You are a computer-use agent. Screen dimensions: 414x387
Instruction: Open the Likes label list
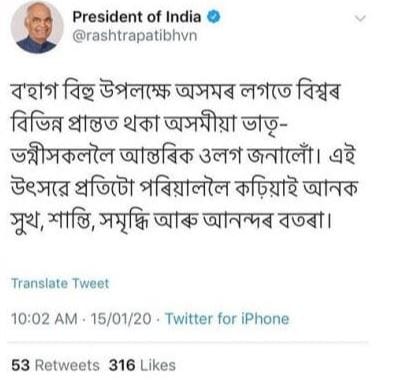pyautogui.click(x=158, y=365)
